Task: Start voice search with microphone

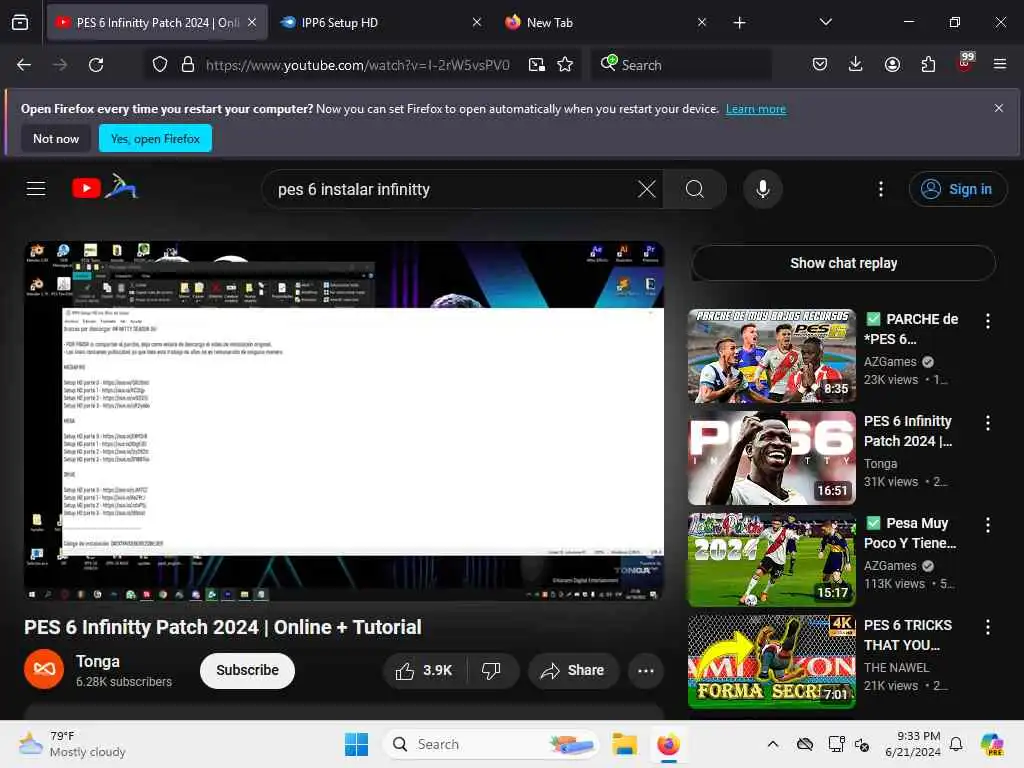Action: (762, 189)
